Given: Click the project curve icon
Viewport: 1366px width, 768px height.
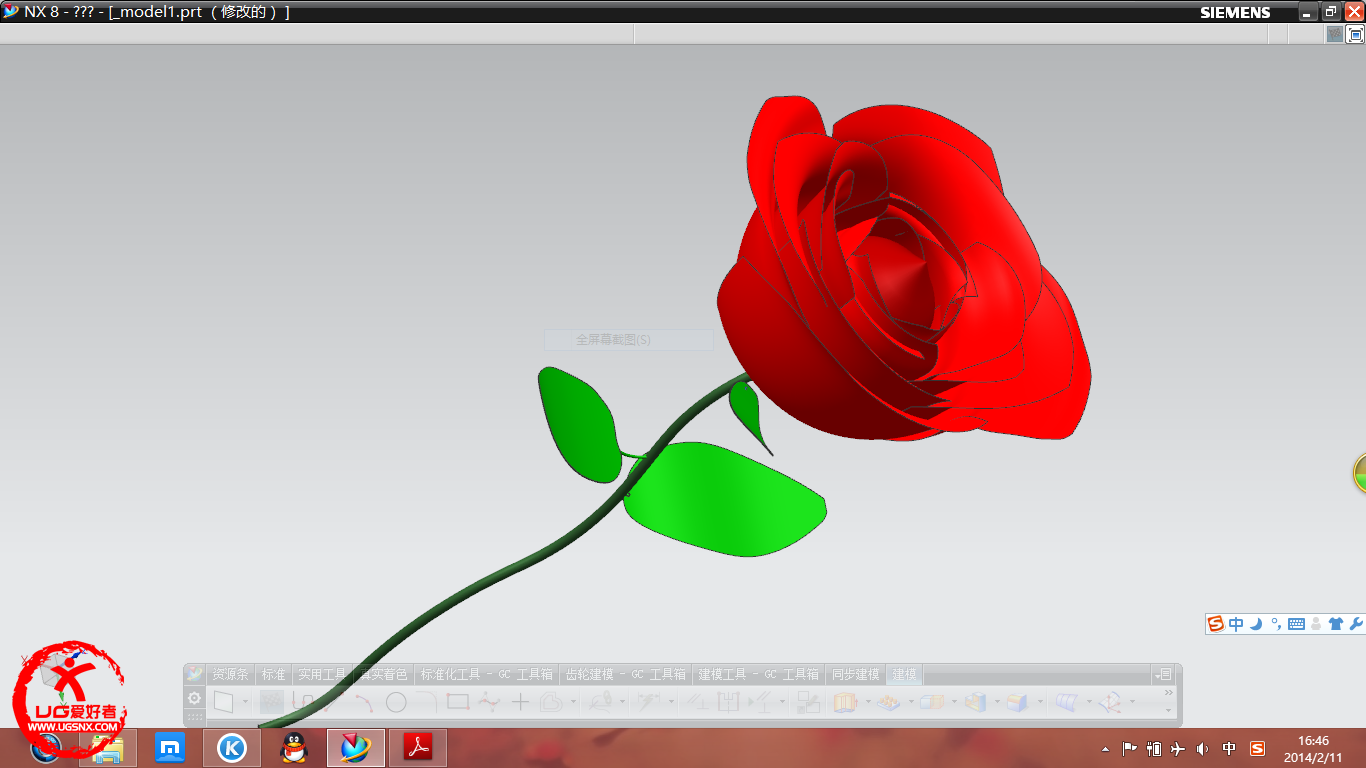Looking at the screenshot, I should tap(600, 702).
